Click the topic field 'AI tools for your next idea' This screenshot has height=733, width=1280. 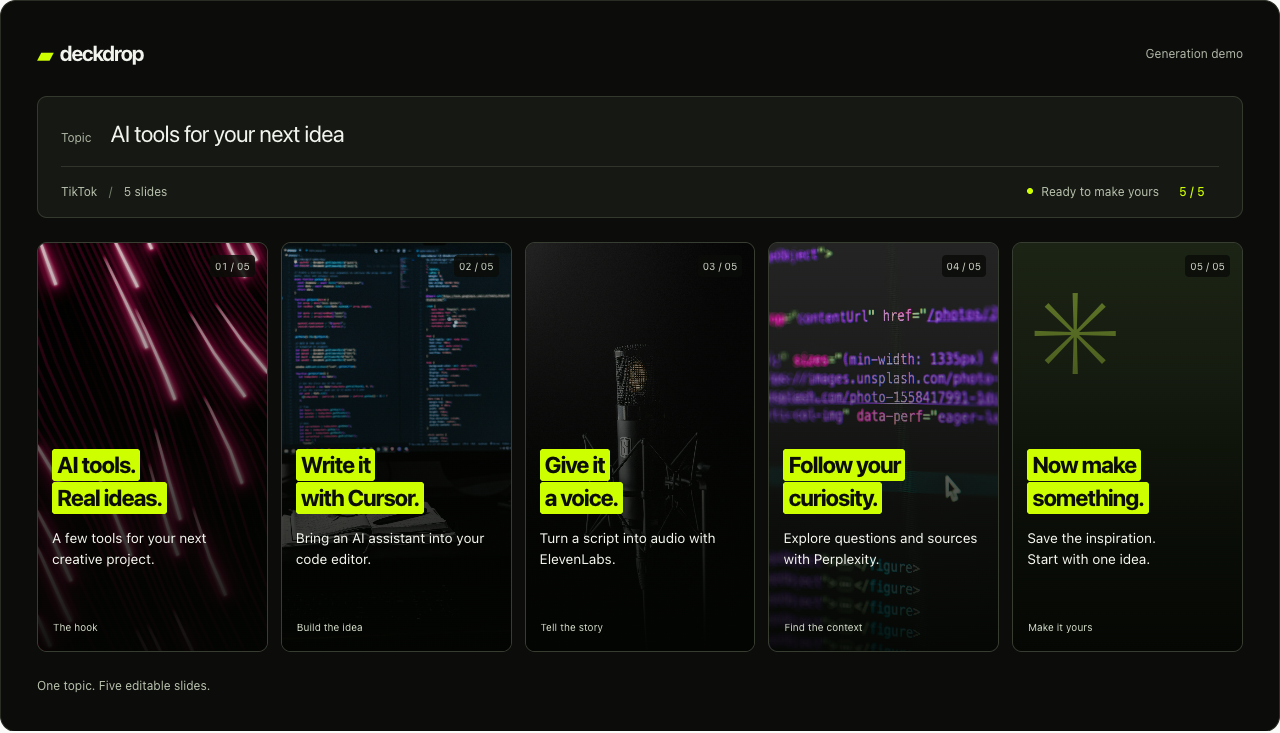(x=227, y=135)
